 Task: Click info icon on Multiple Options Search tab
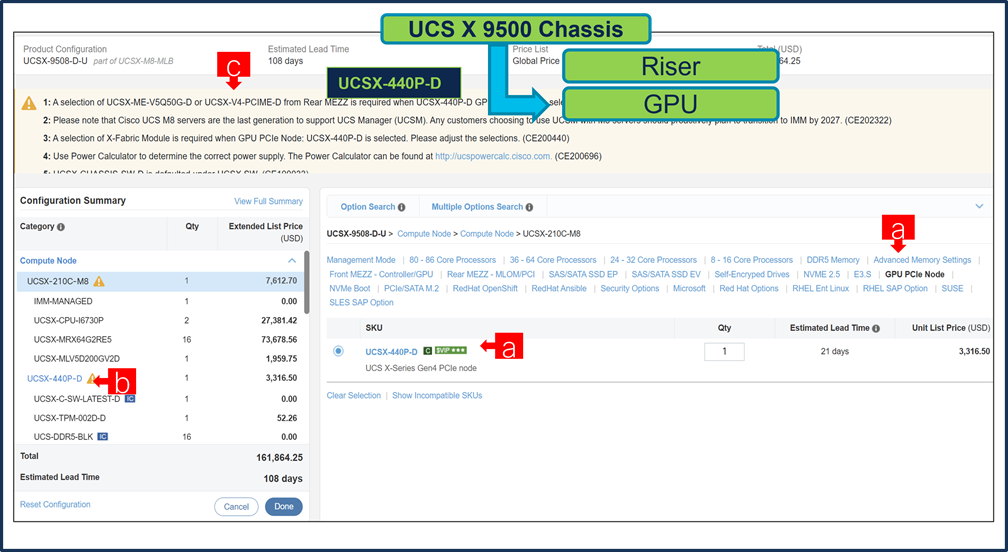click(529, 207)
